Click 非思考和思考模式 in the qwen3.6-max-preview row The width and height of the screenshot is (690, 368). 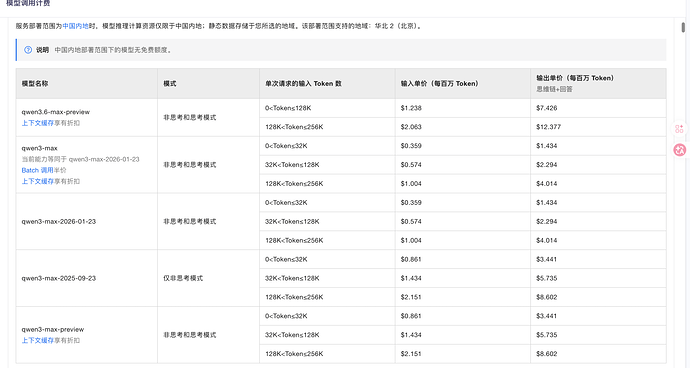pyautogui.click(x=190, y=118)
